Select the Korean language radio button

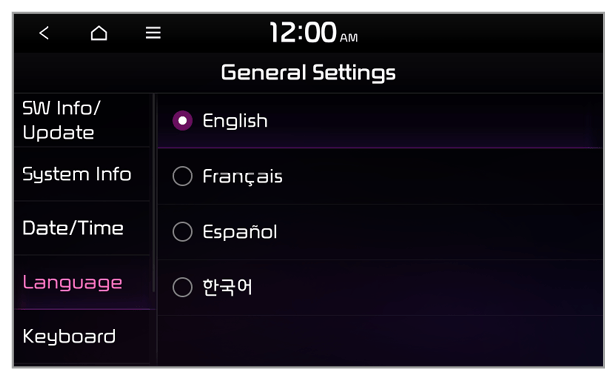tap(182, 287)
